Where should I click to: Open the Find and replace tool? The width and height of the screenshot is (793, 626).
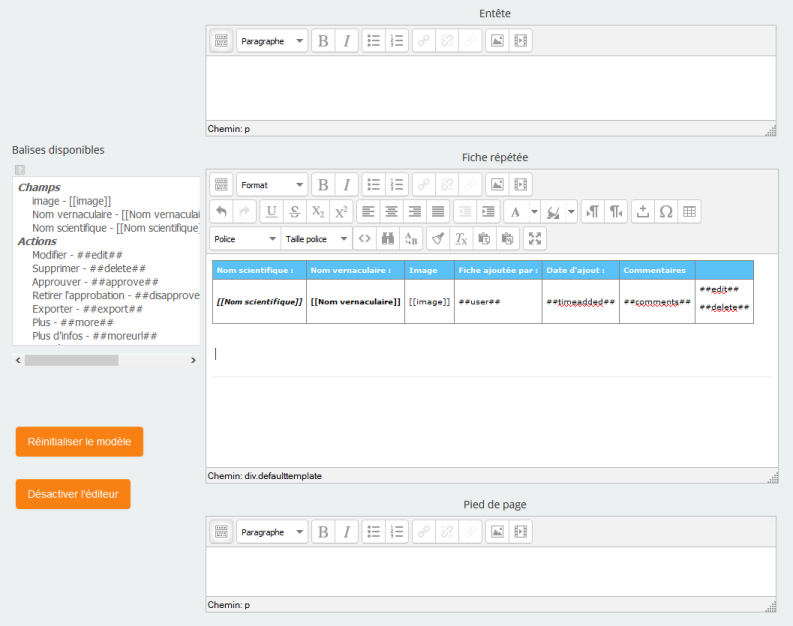click(x=411, y=239)
